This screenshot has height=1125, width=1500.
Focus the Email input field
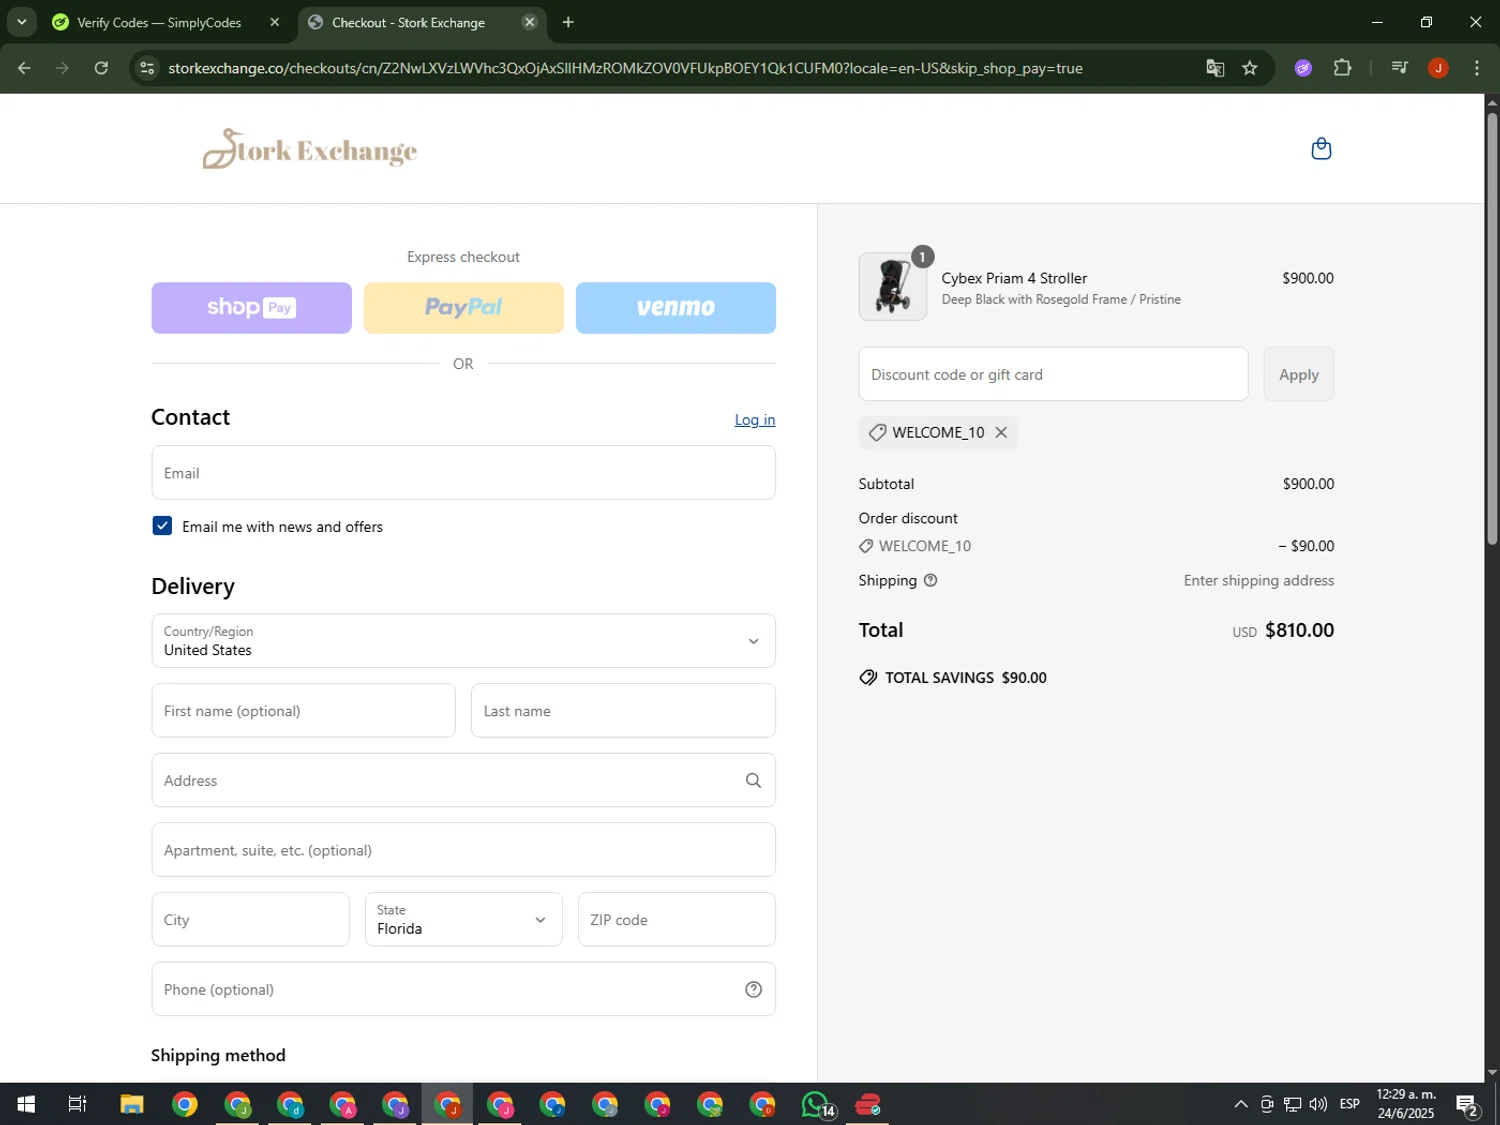[463, 473]
